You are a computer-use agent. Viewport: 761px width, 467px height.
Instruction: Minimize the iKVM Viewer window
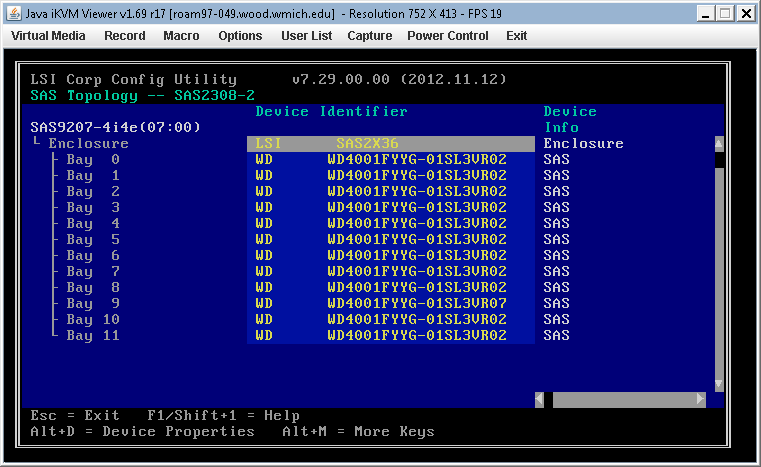coord(706,14)
